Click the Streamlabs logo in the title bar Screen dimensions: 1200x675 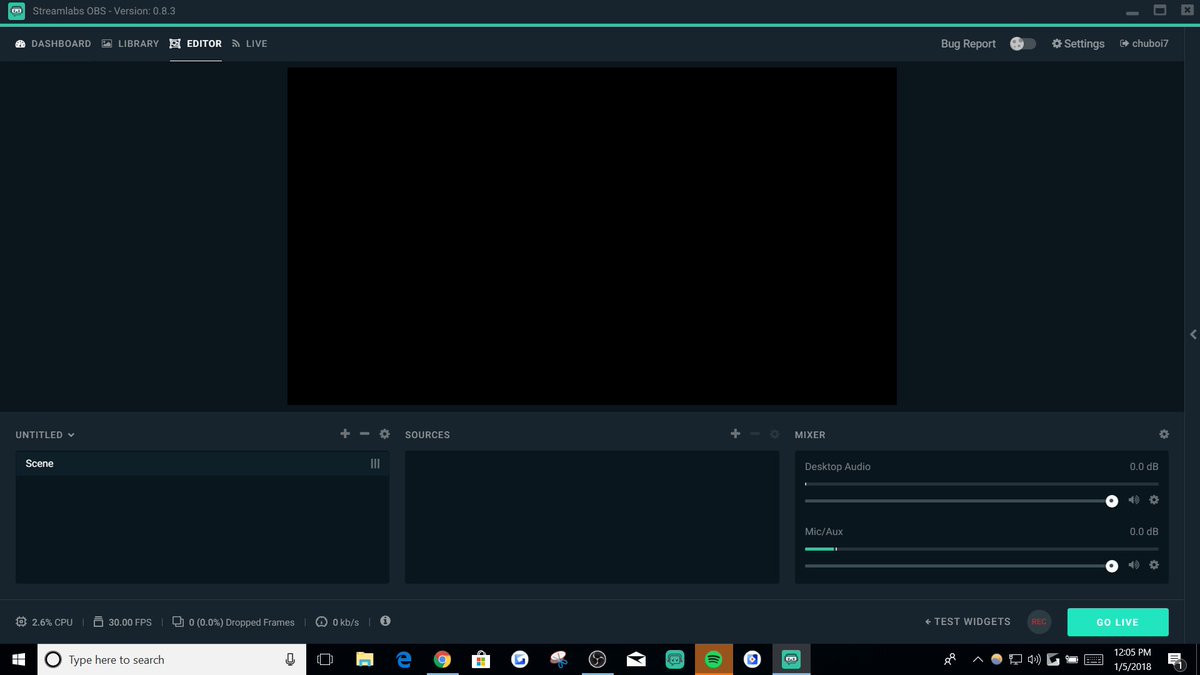[17, 11]
